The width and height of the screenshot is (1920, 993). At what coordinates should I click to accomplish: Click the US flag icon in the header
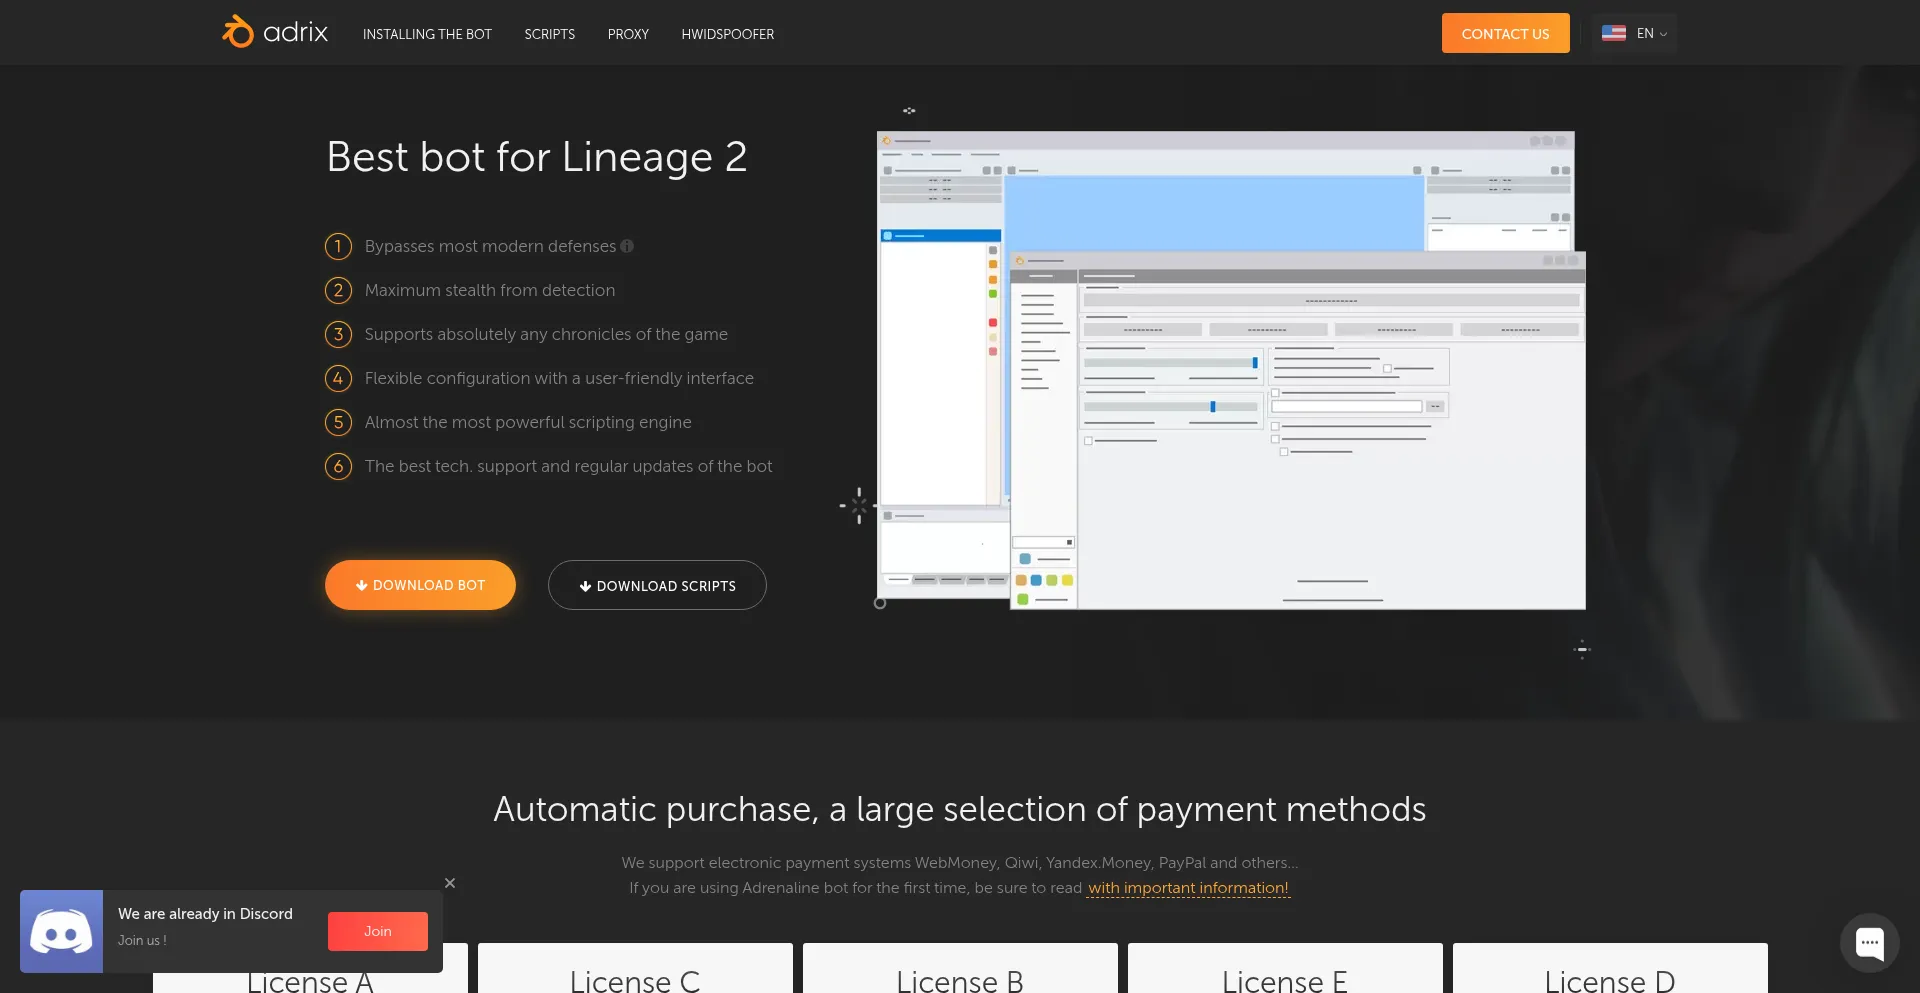(x=1613, y=33)
